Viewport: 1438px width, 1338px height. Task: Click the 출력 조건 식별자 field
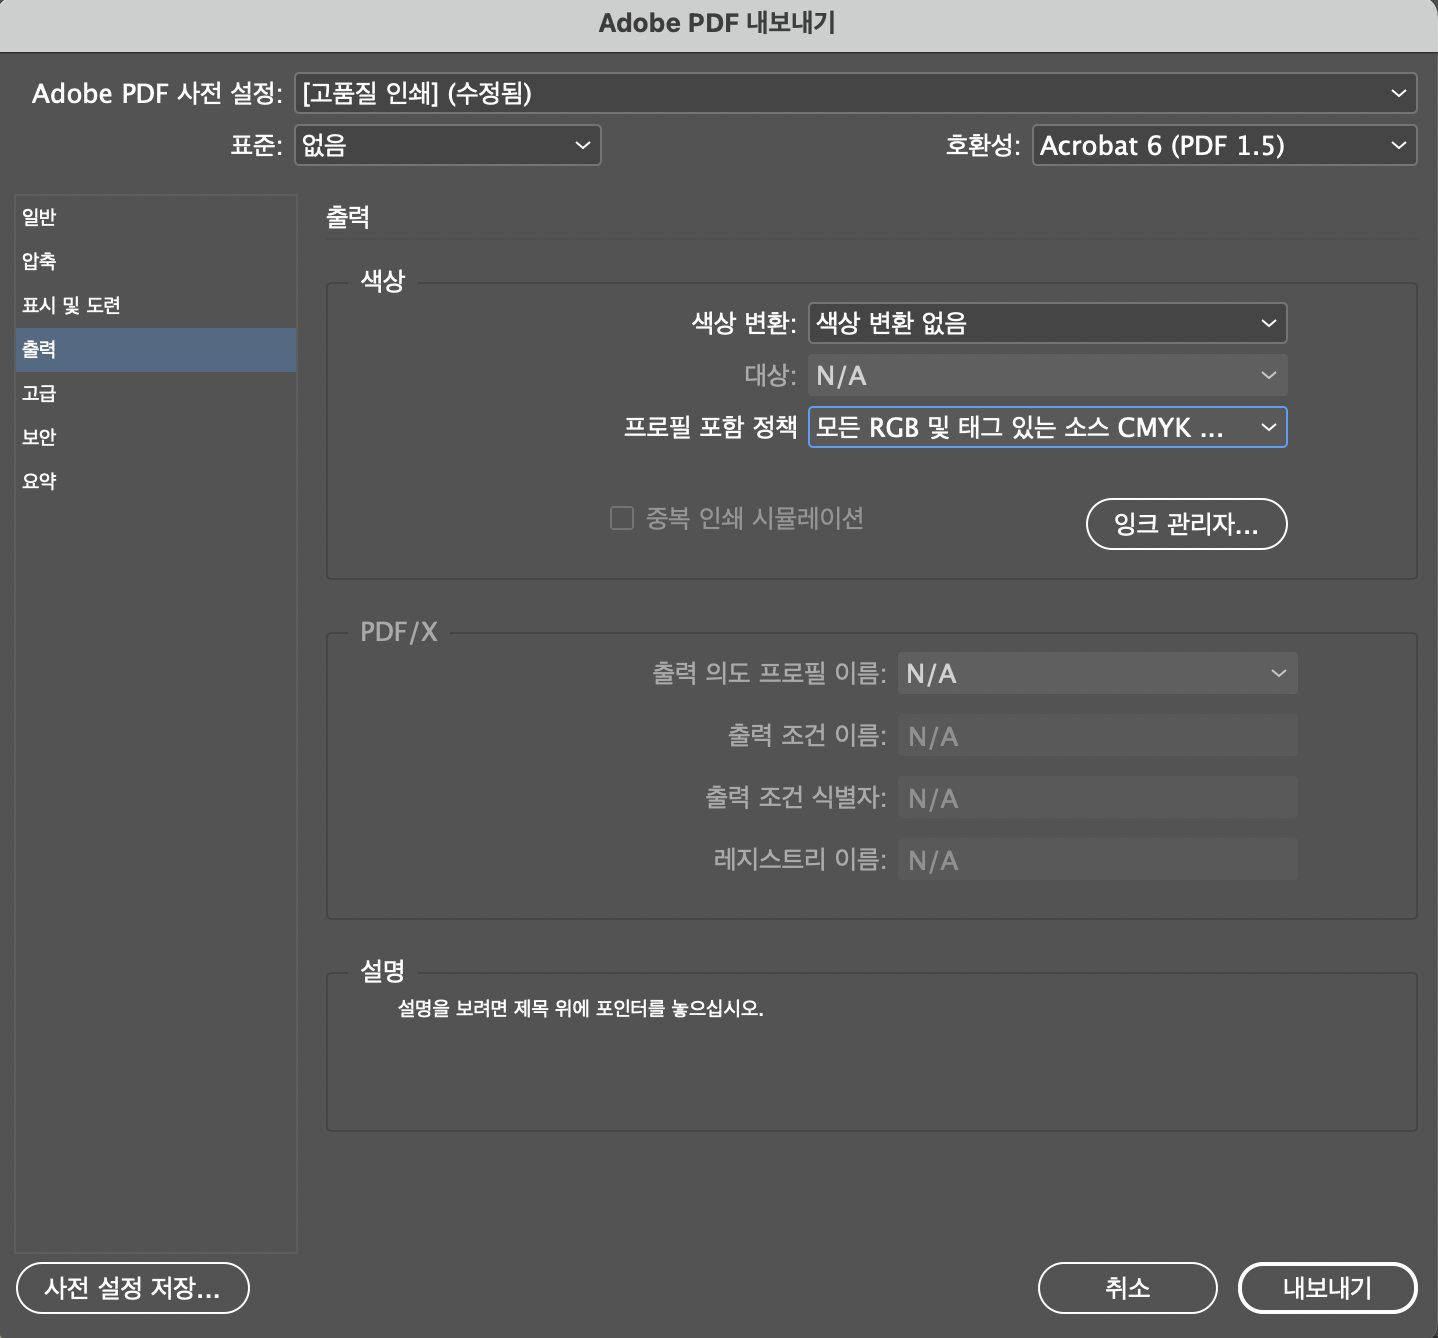coord(1097,798)
